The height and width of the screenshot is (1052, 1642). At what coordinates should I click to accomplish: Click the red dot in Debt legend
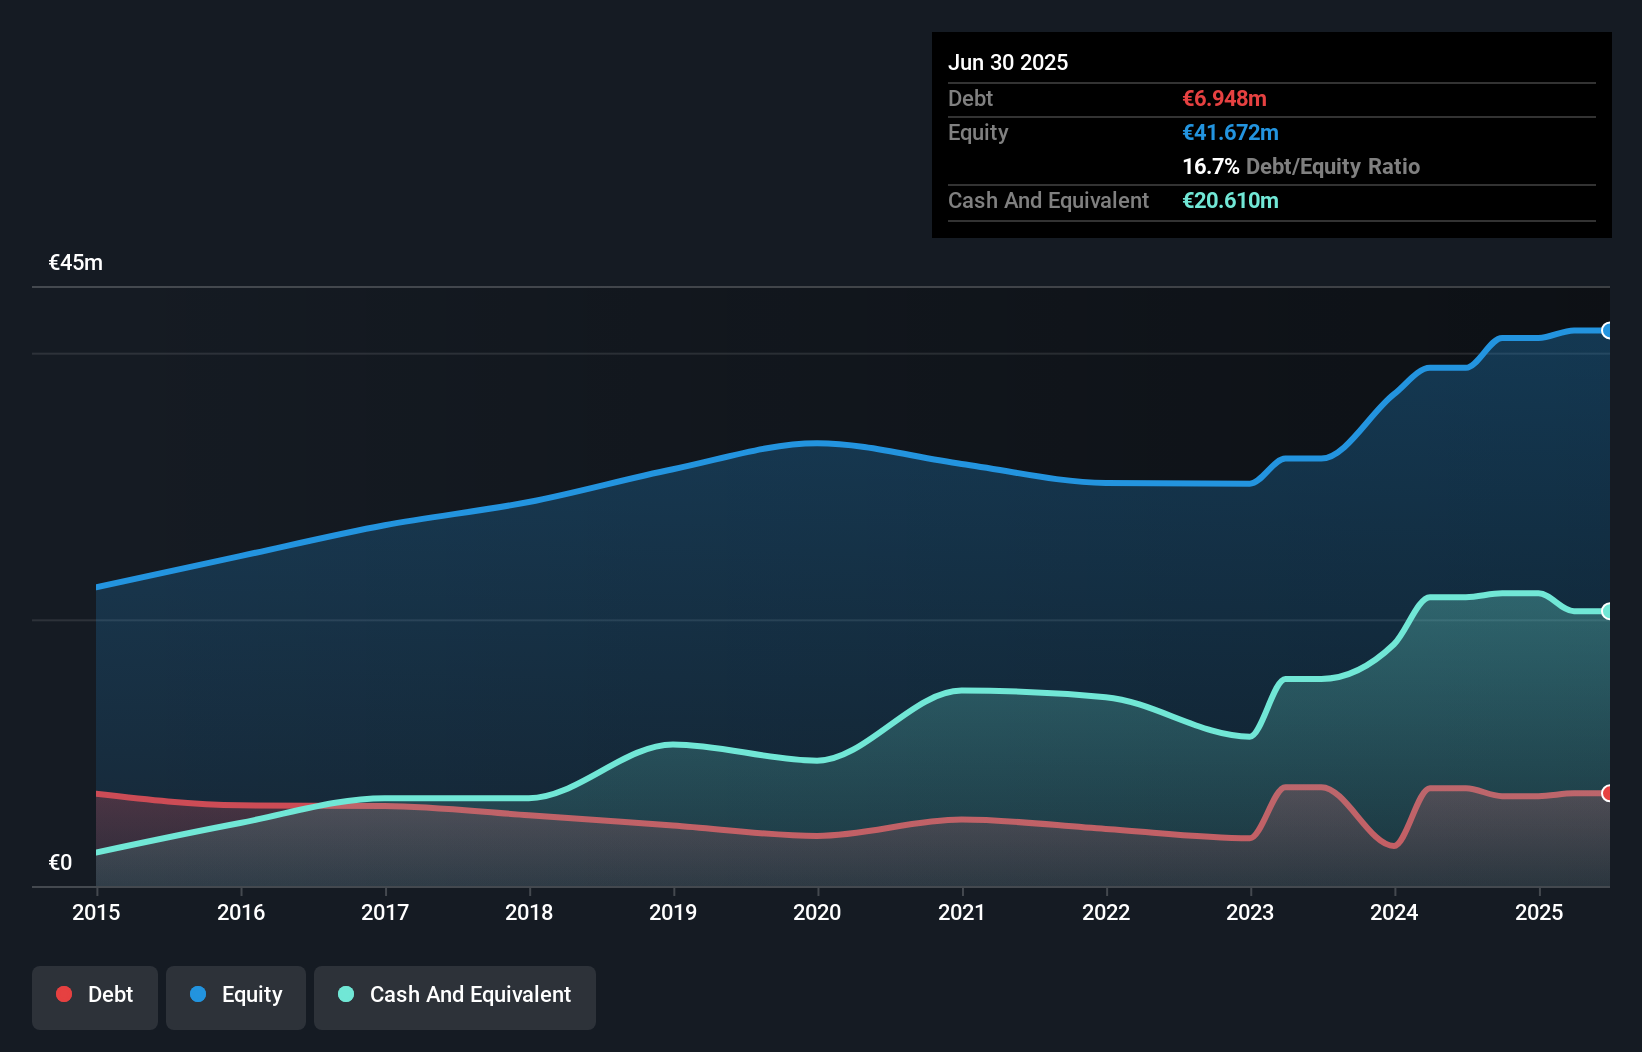tap(64, 994)
